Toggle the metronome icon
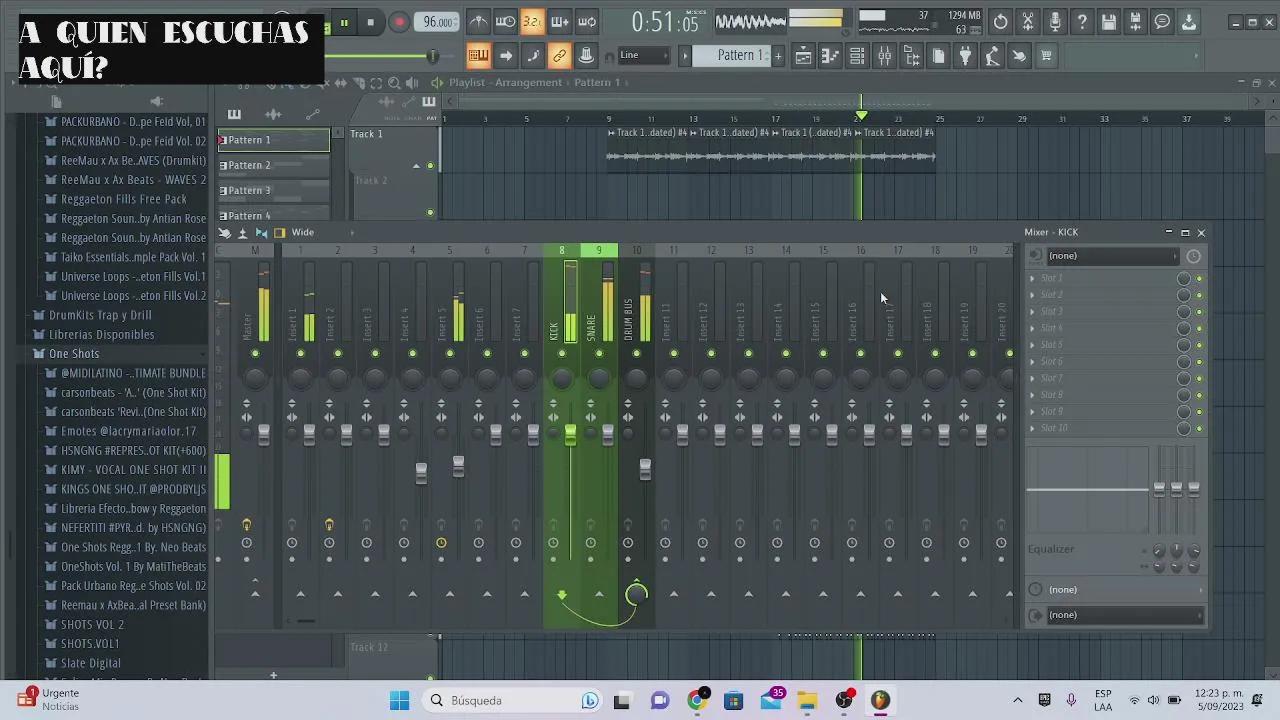Viewport: 1280px width, 720px height. [479, 22]
